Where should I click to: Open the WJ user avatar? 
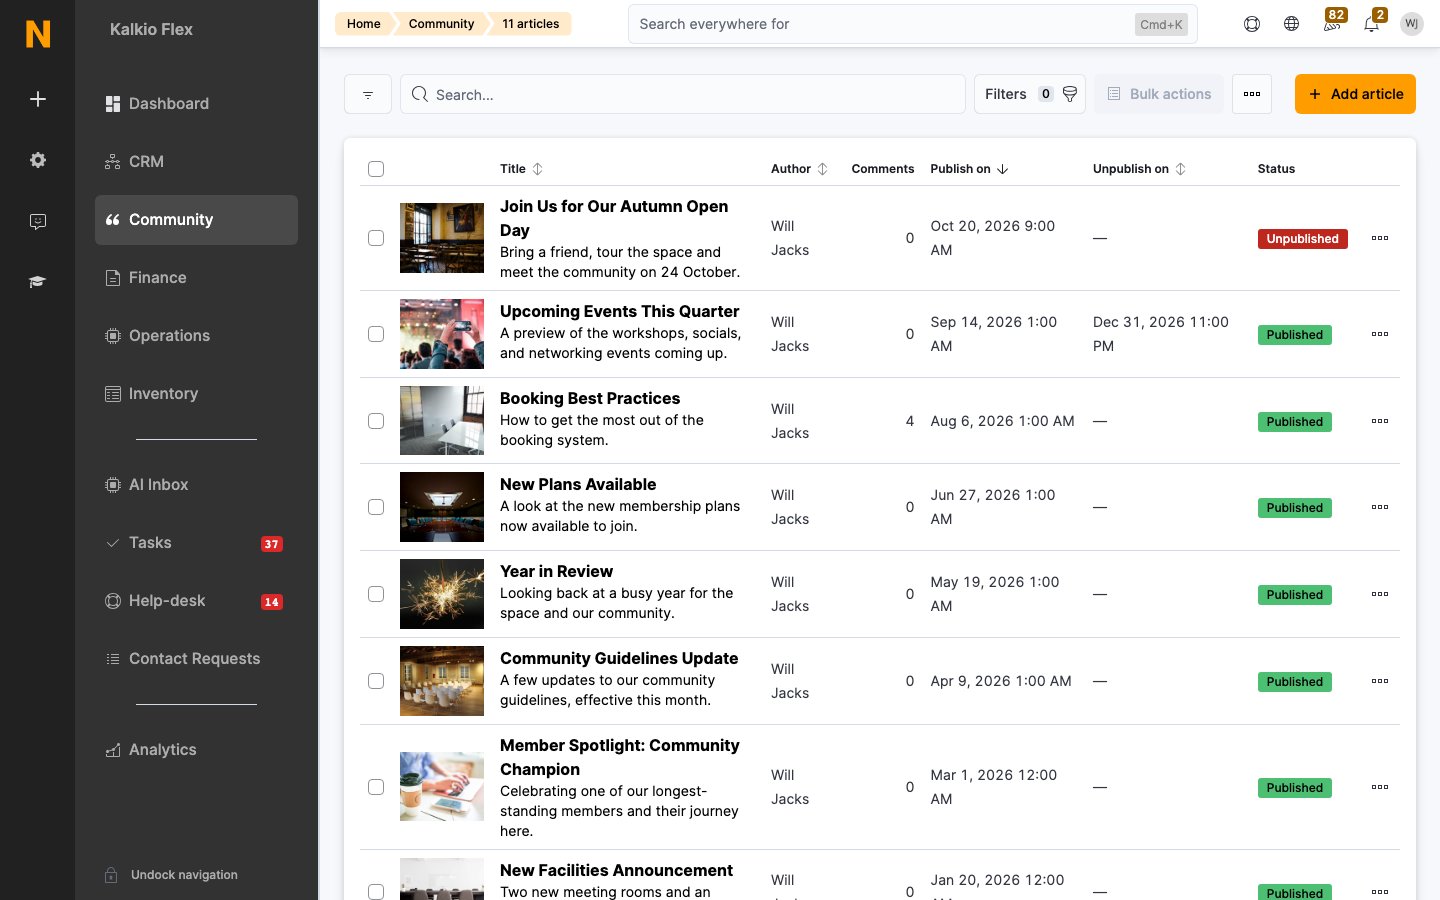pyautogui.click(x=1412, y=24)
